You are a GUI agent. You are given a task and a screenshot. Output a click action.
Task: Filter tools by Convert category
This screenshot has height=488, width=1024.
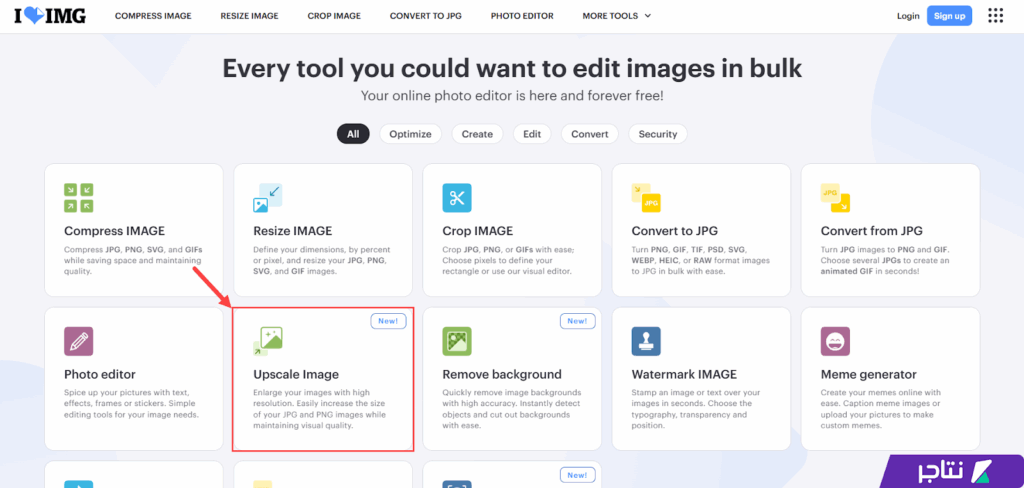tap(590, 134)
